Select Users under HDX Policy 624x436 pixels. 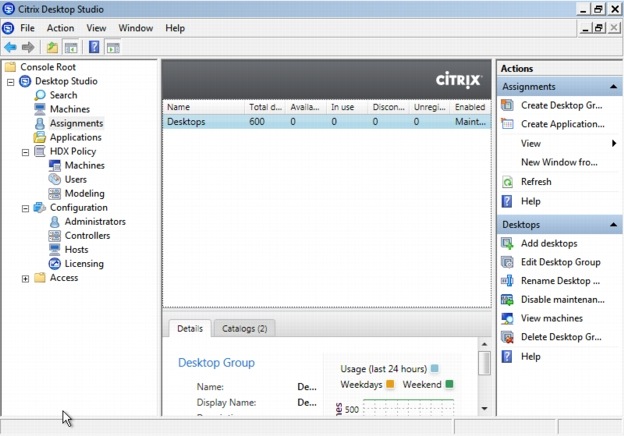click(x=76, y=179)
